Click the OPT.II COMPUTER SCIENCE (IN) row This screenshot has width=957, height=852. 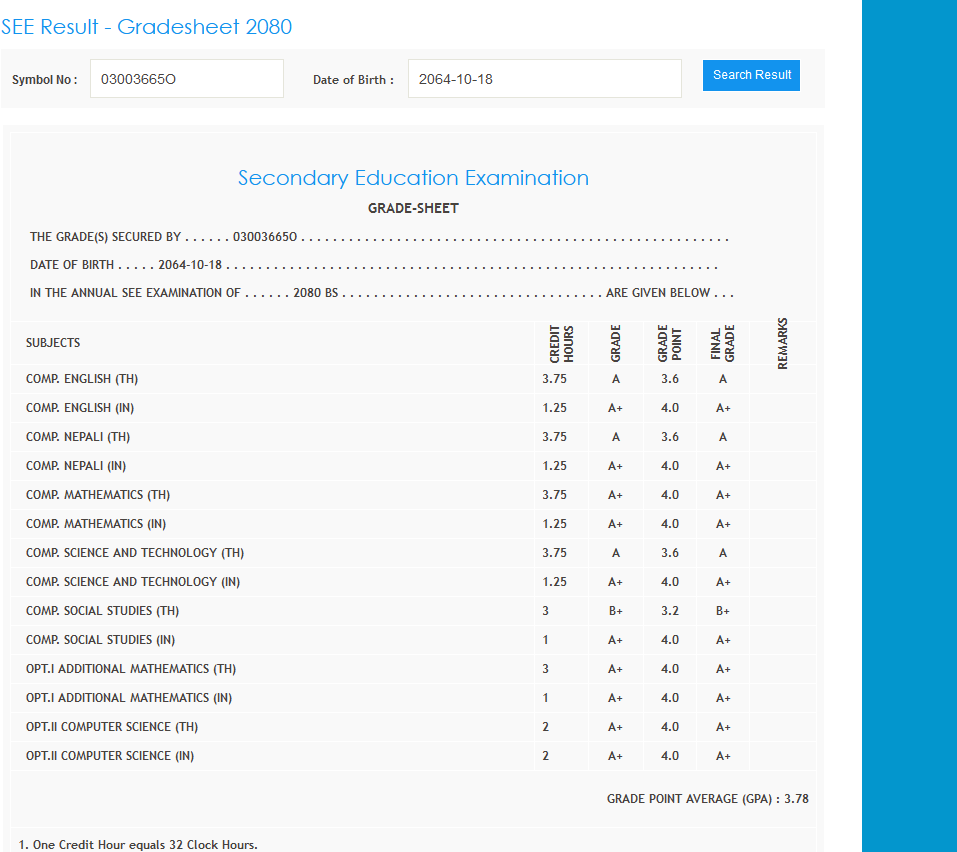tap(110, 756)
